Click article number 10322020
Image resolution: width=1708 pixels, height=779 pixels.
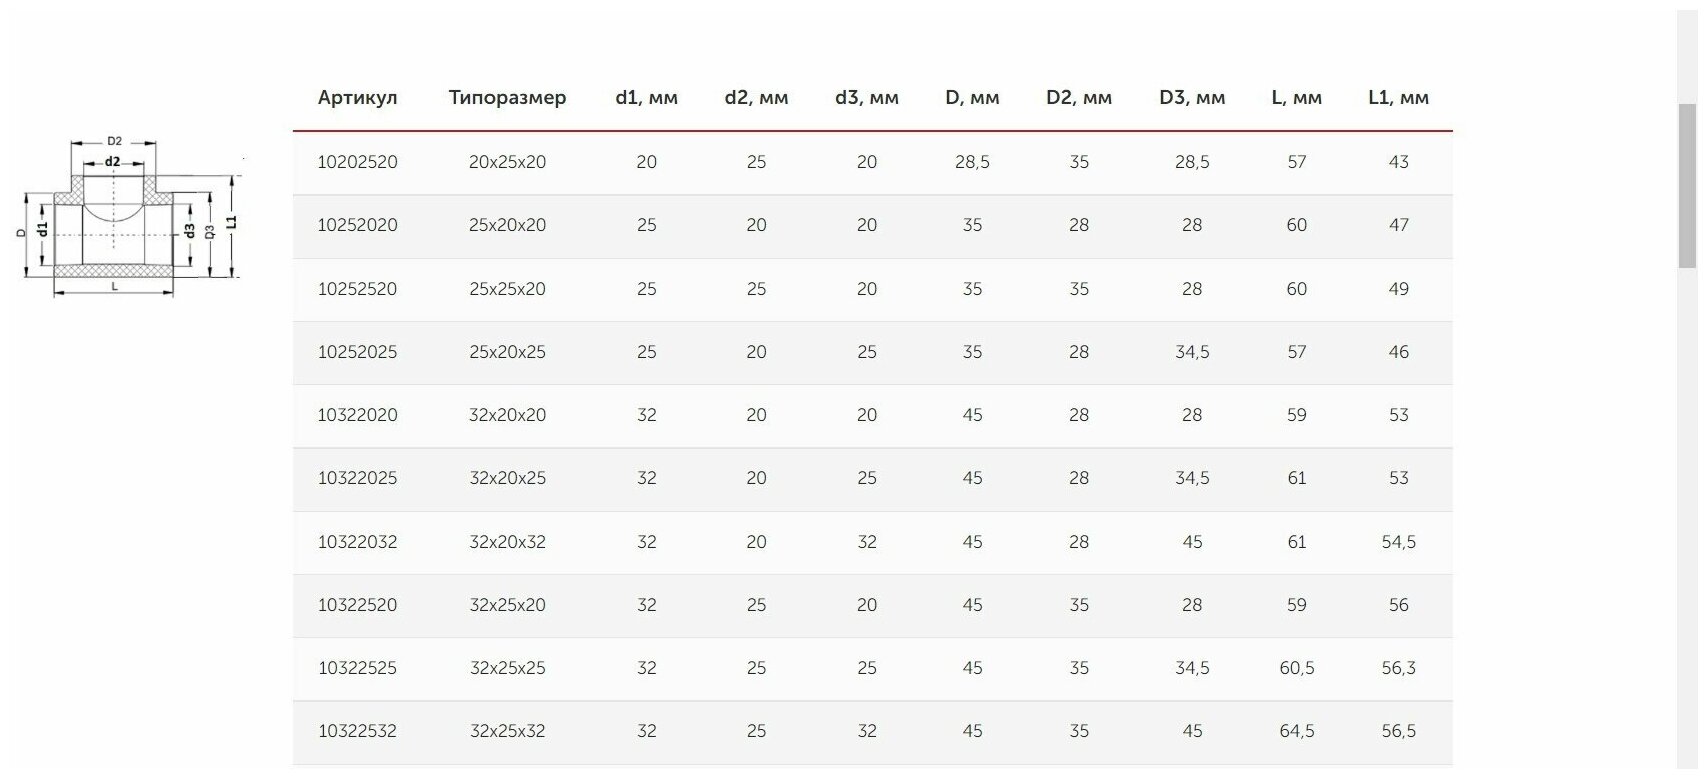[x=357, y=415]
